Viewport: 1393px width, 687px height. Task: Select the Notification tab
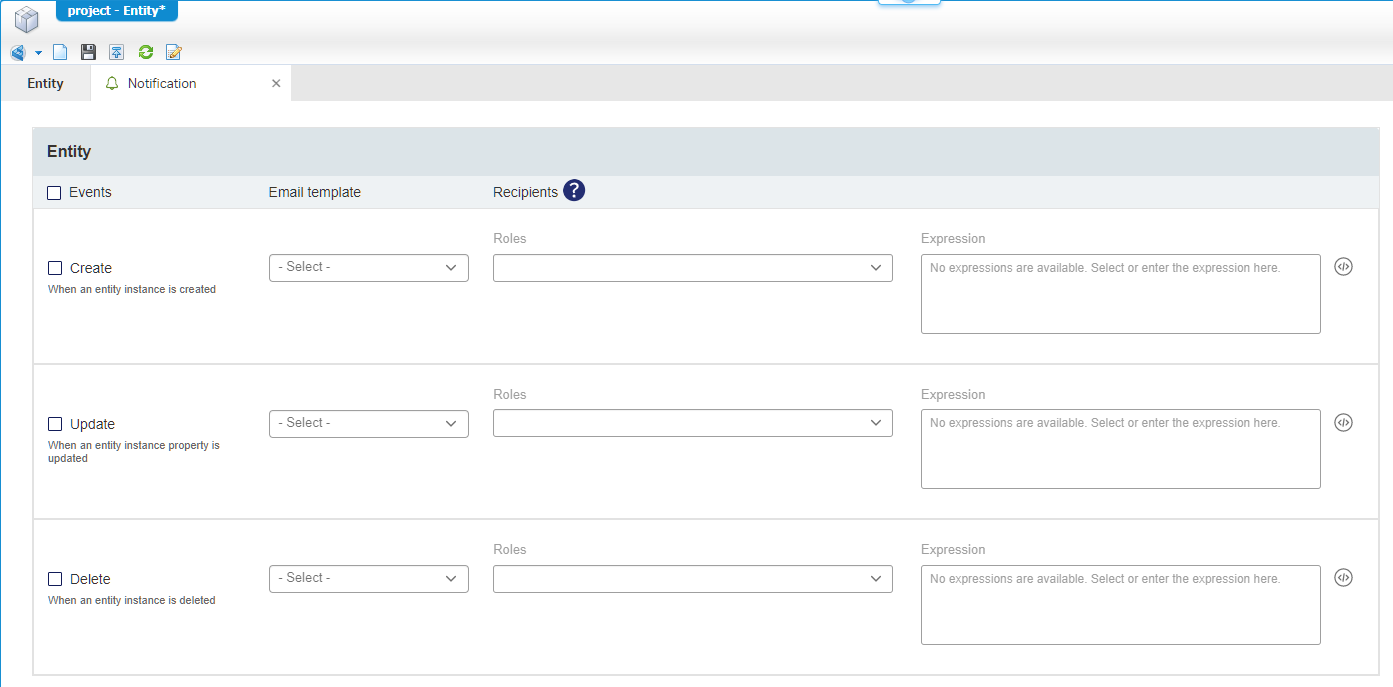[161, 84]
